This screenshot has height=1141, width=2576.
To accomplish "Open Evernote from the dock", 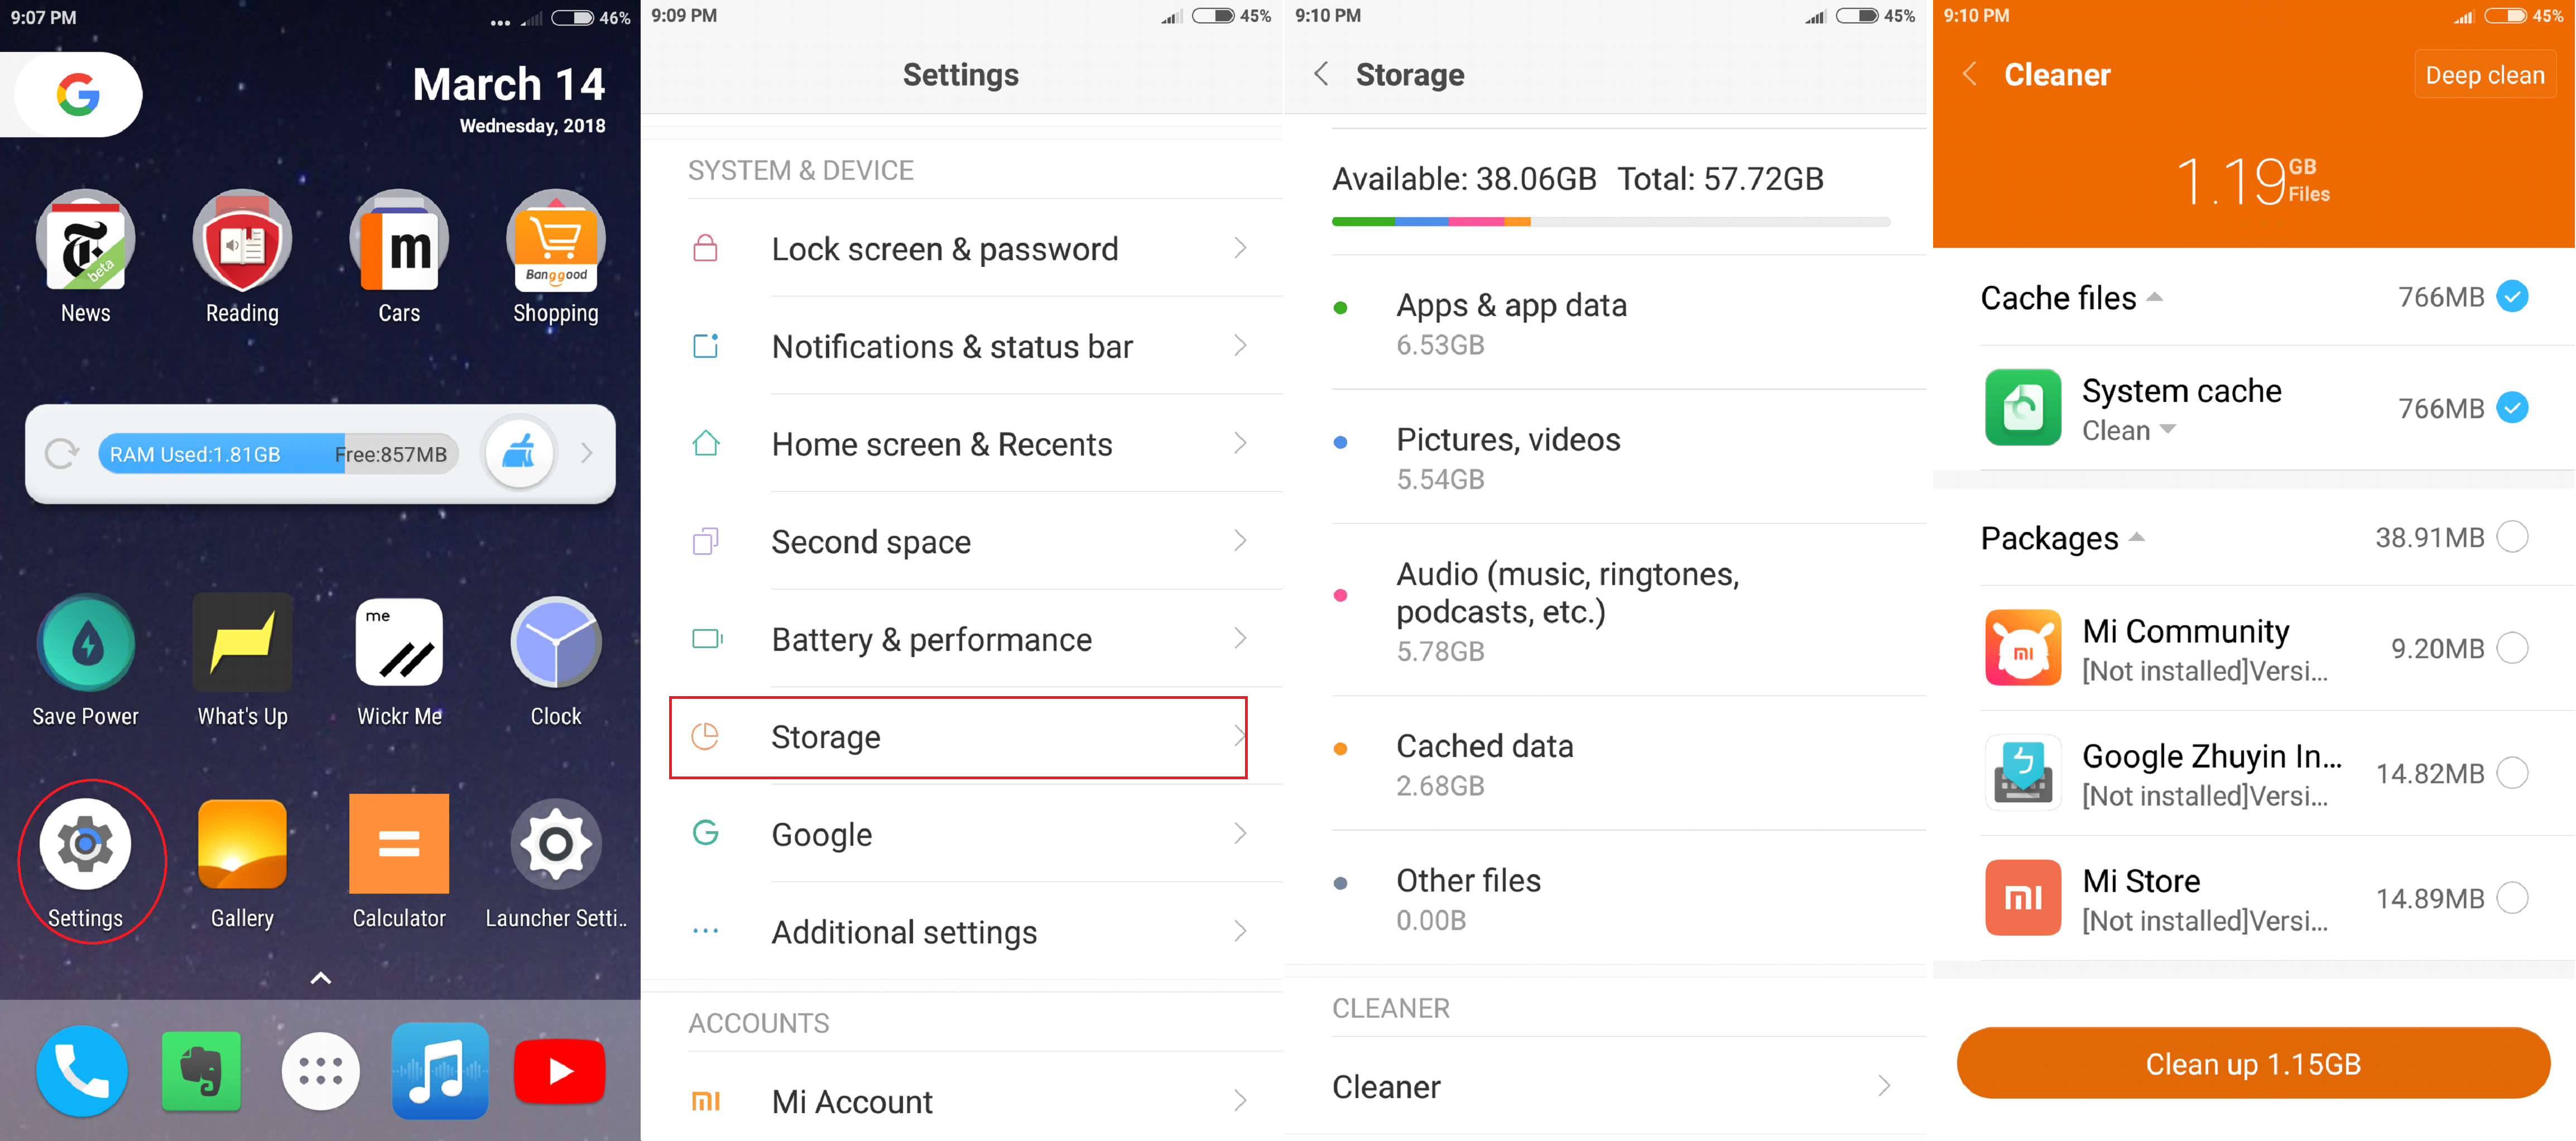I will [x=201, y=1071].
